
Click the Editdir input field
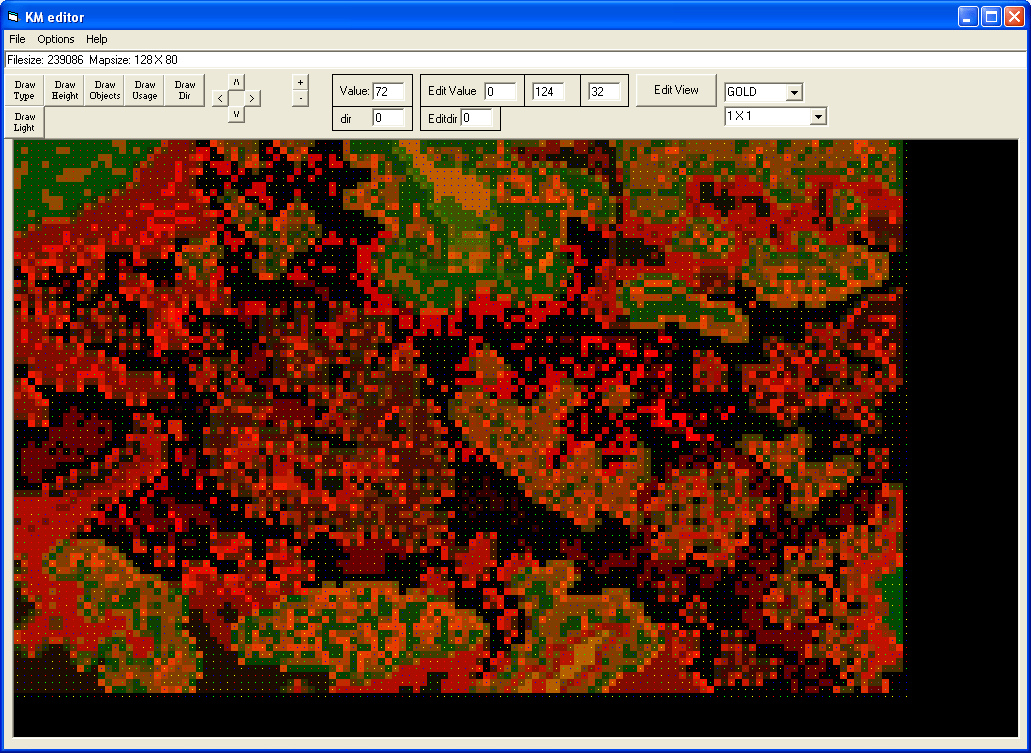[x=476, y=118]
